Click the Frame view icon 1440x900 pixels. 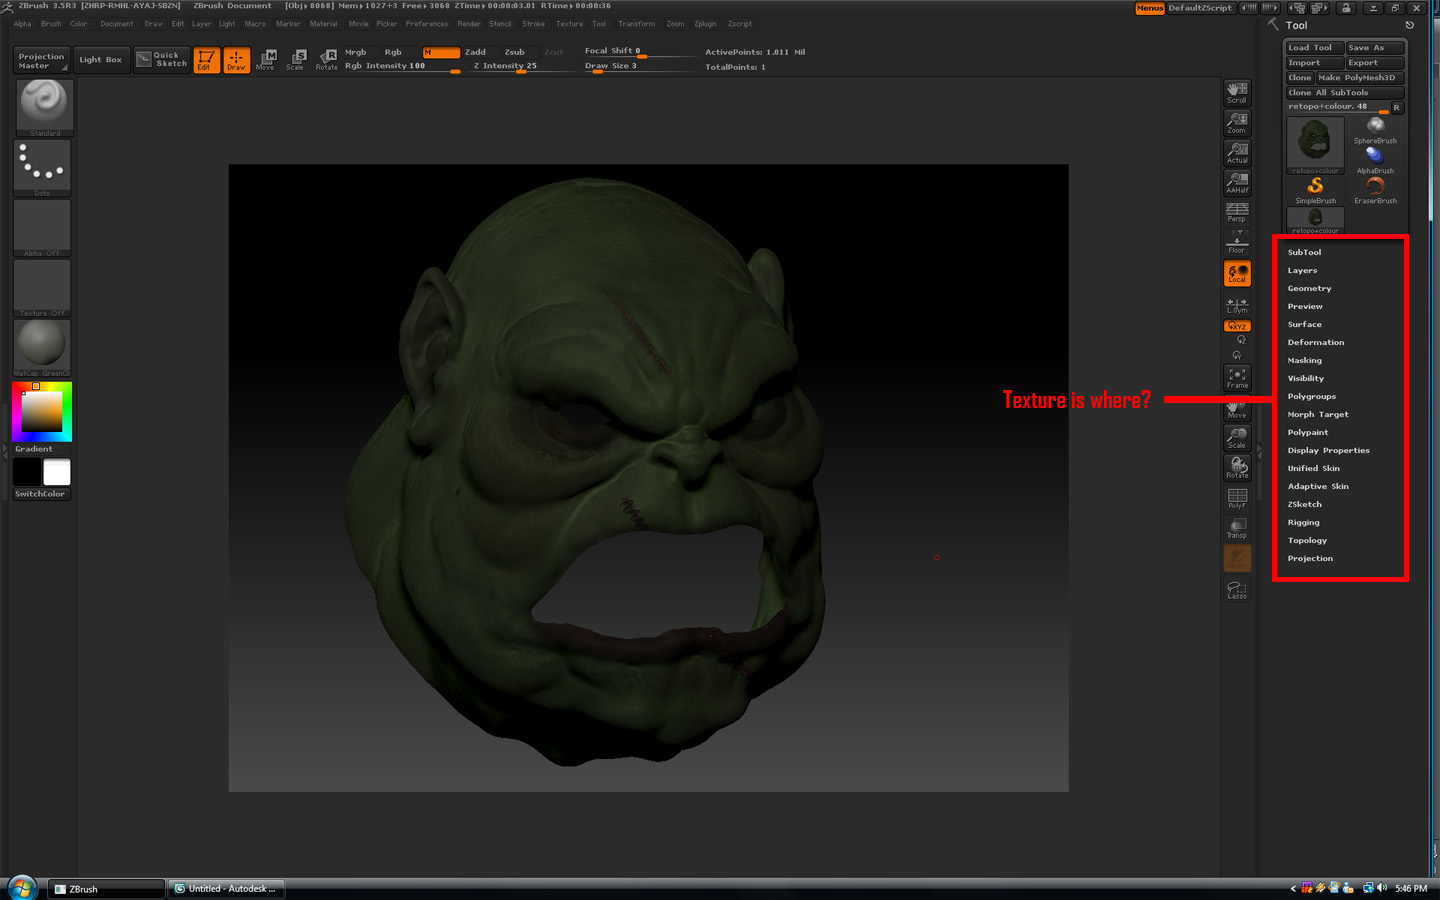point(1237,377)
